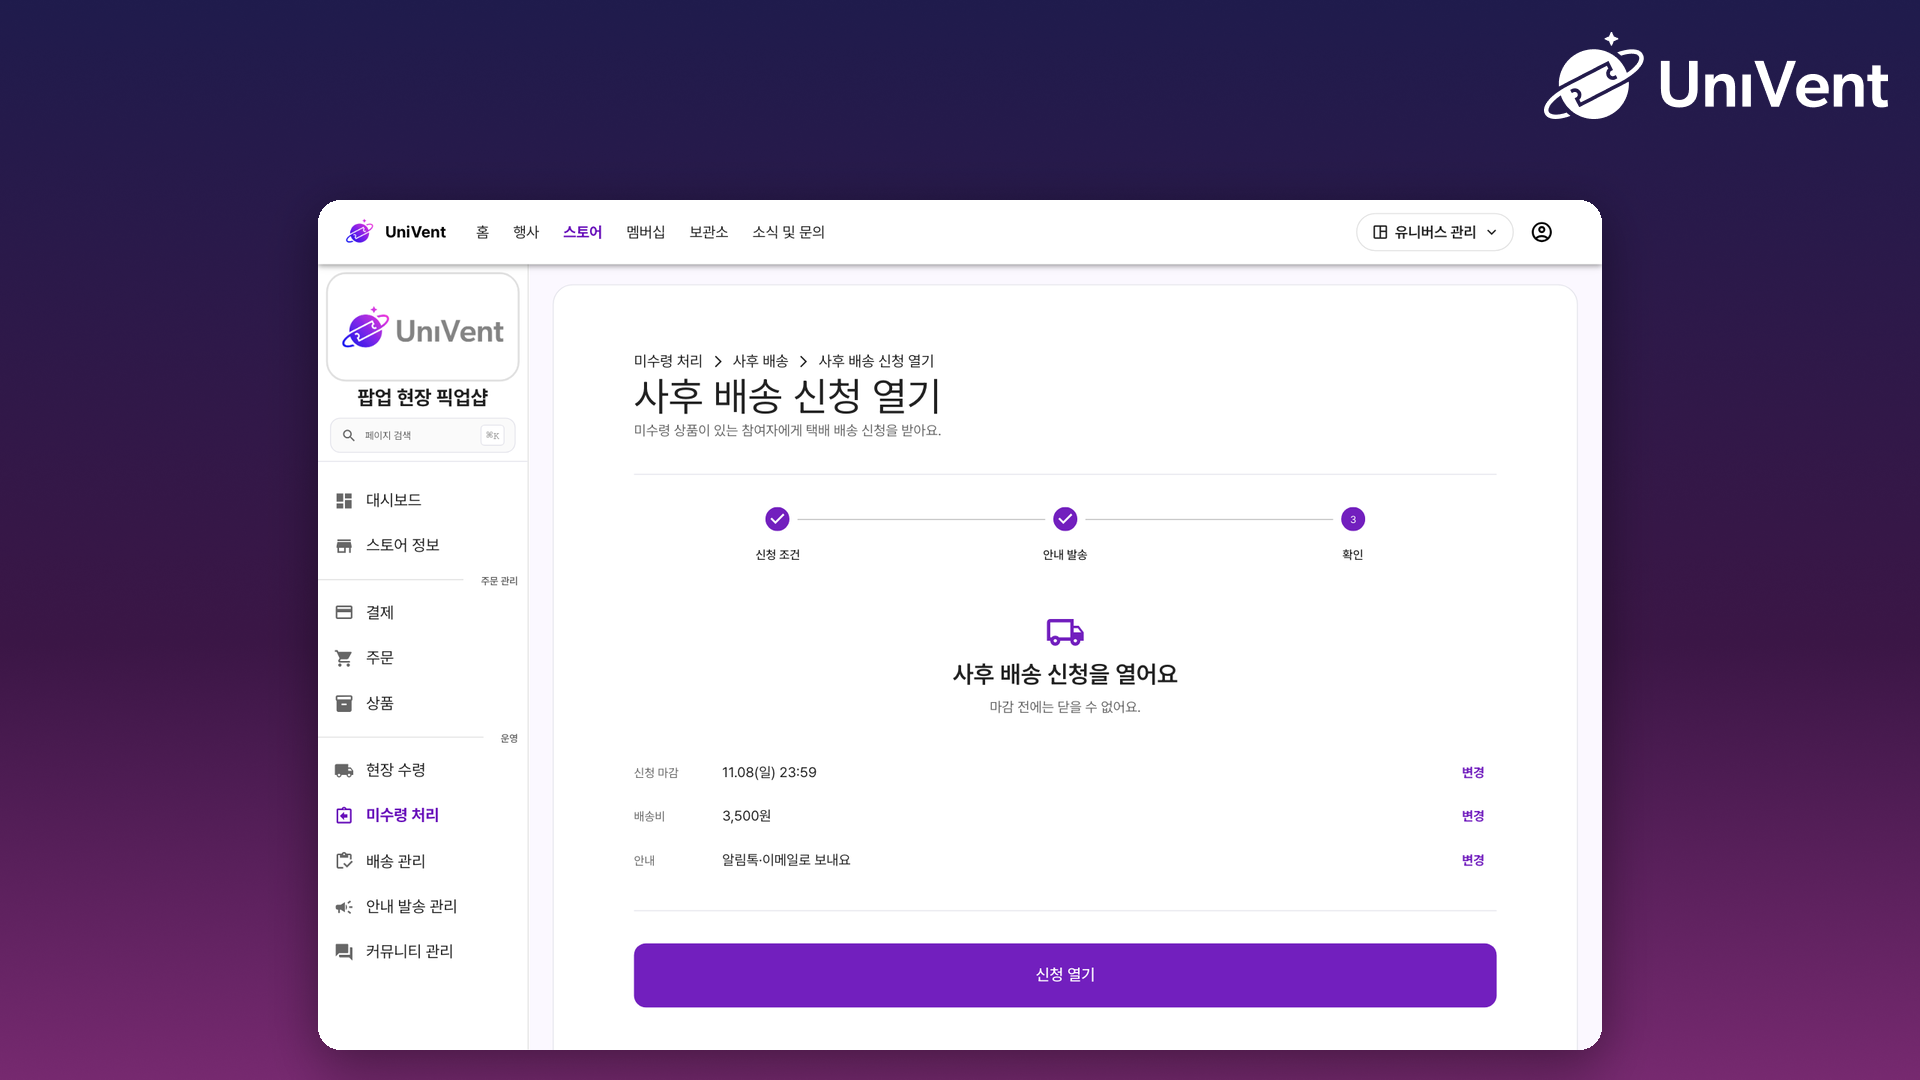
Task: Open 커뮤니티 관리 in sidebar
Action: click(422, 951)
